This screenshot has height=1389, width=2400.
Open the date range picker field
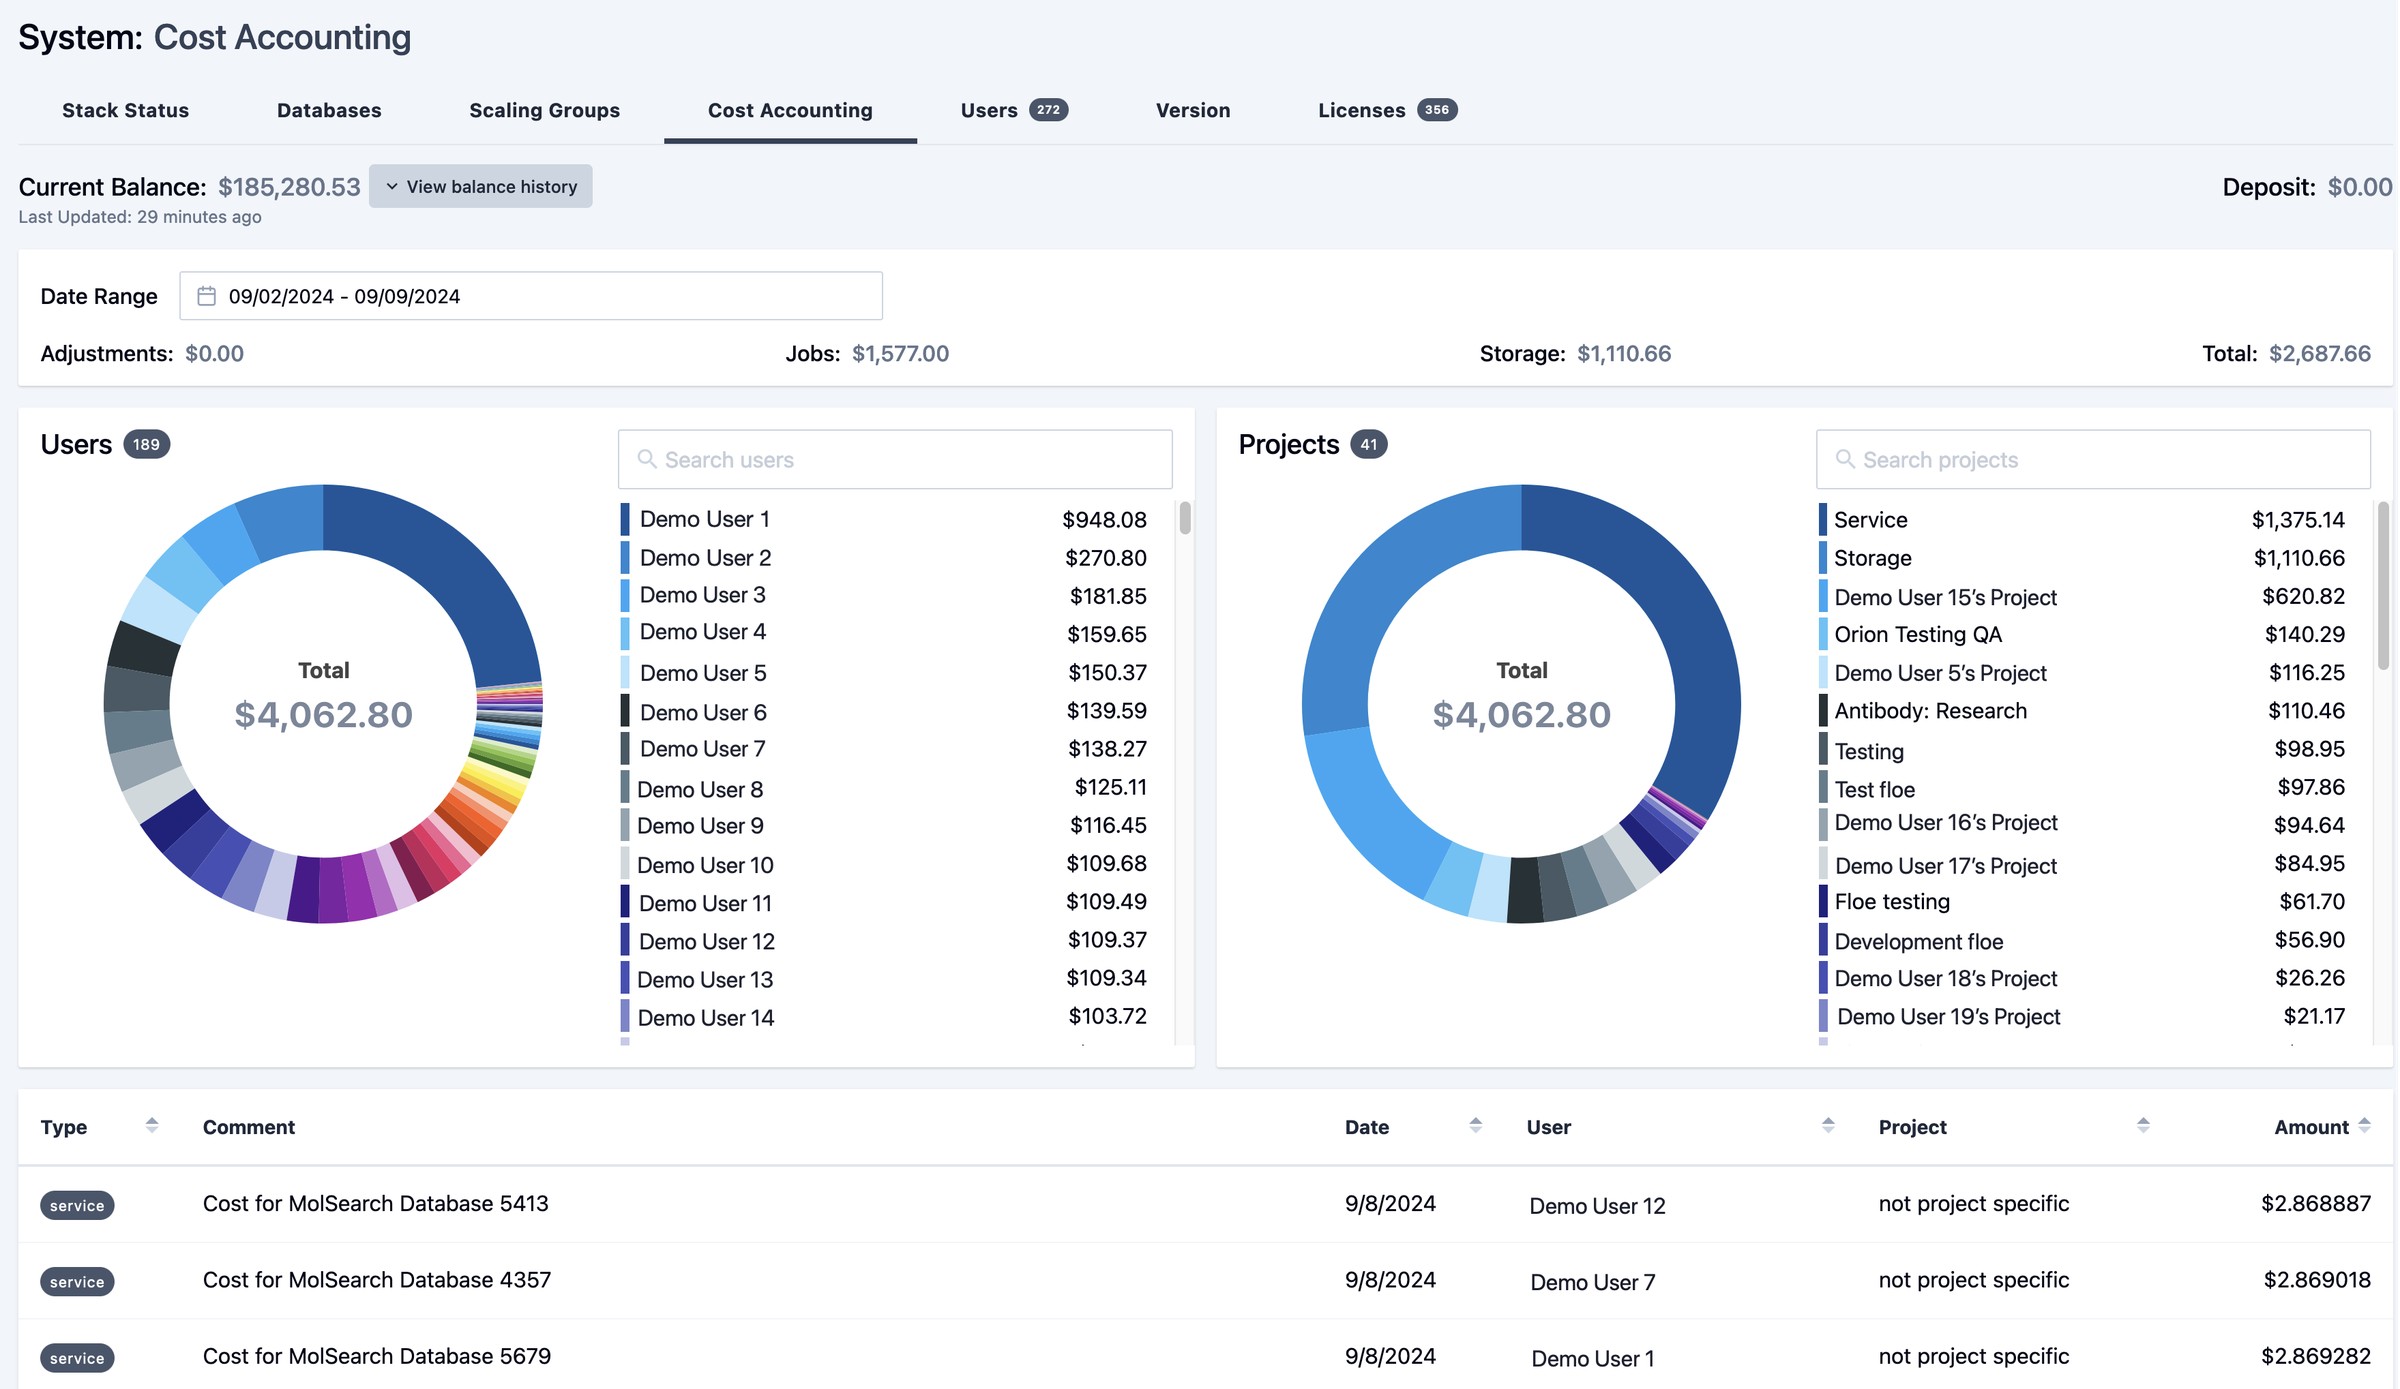tap(530, 296)
